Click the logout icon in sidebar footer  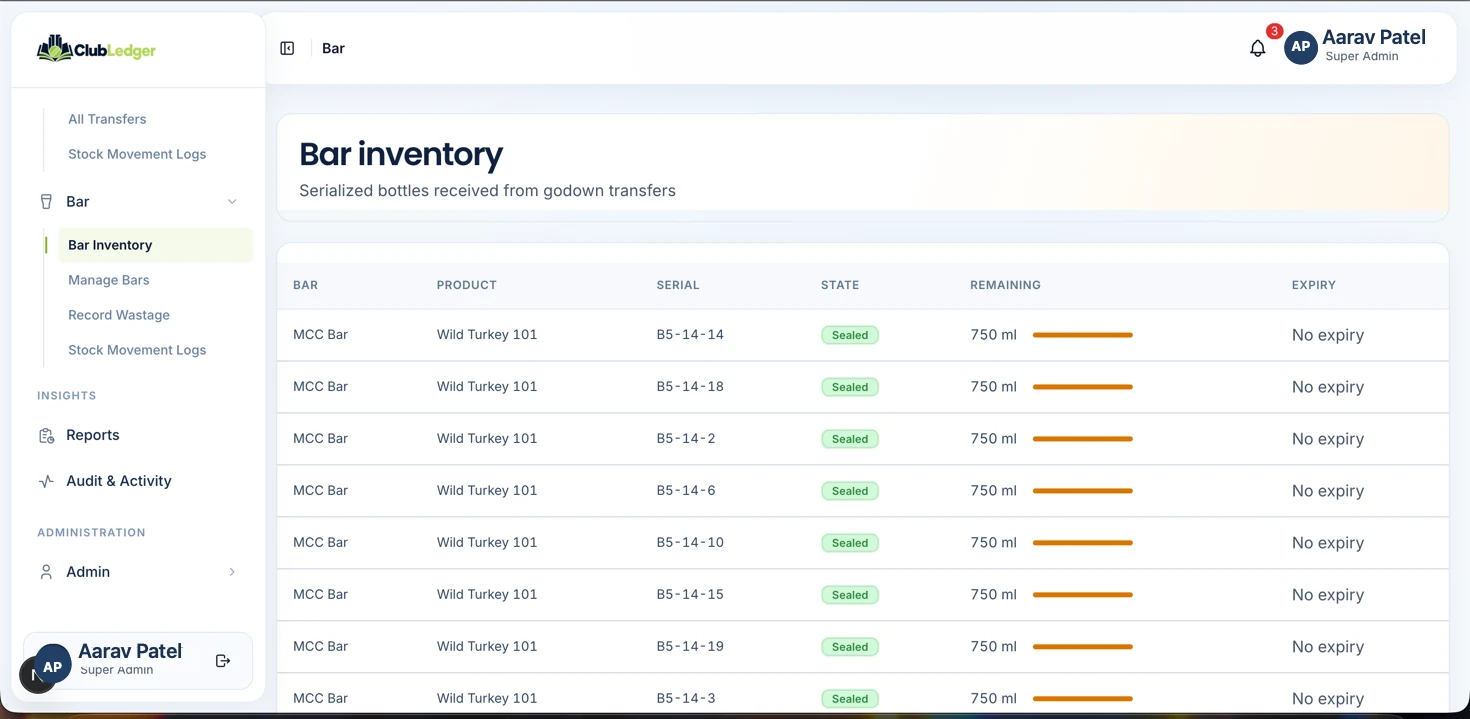pyautogui.click(x=223, y=661)
